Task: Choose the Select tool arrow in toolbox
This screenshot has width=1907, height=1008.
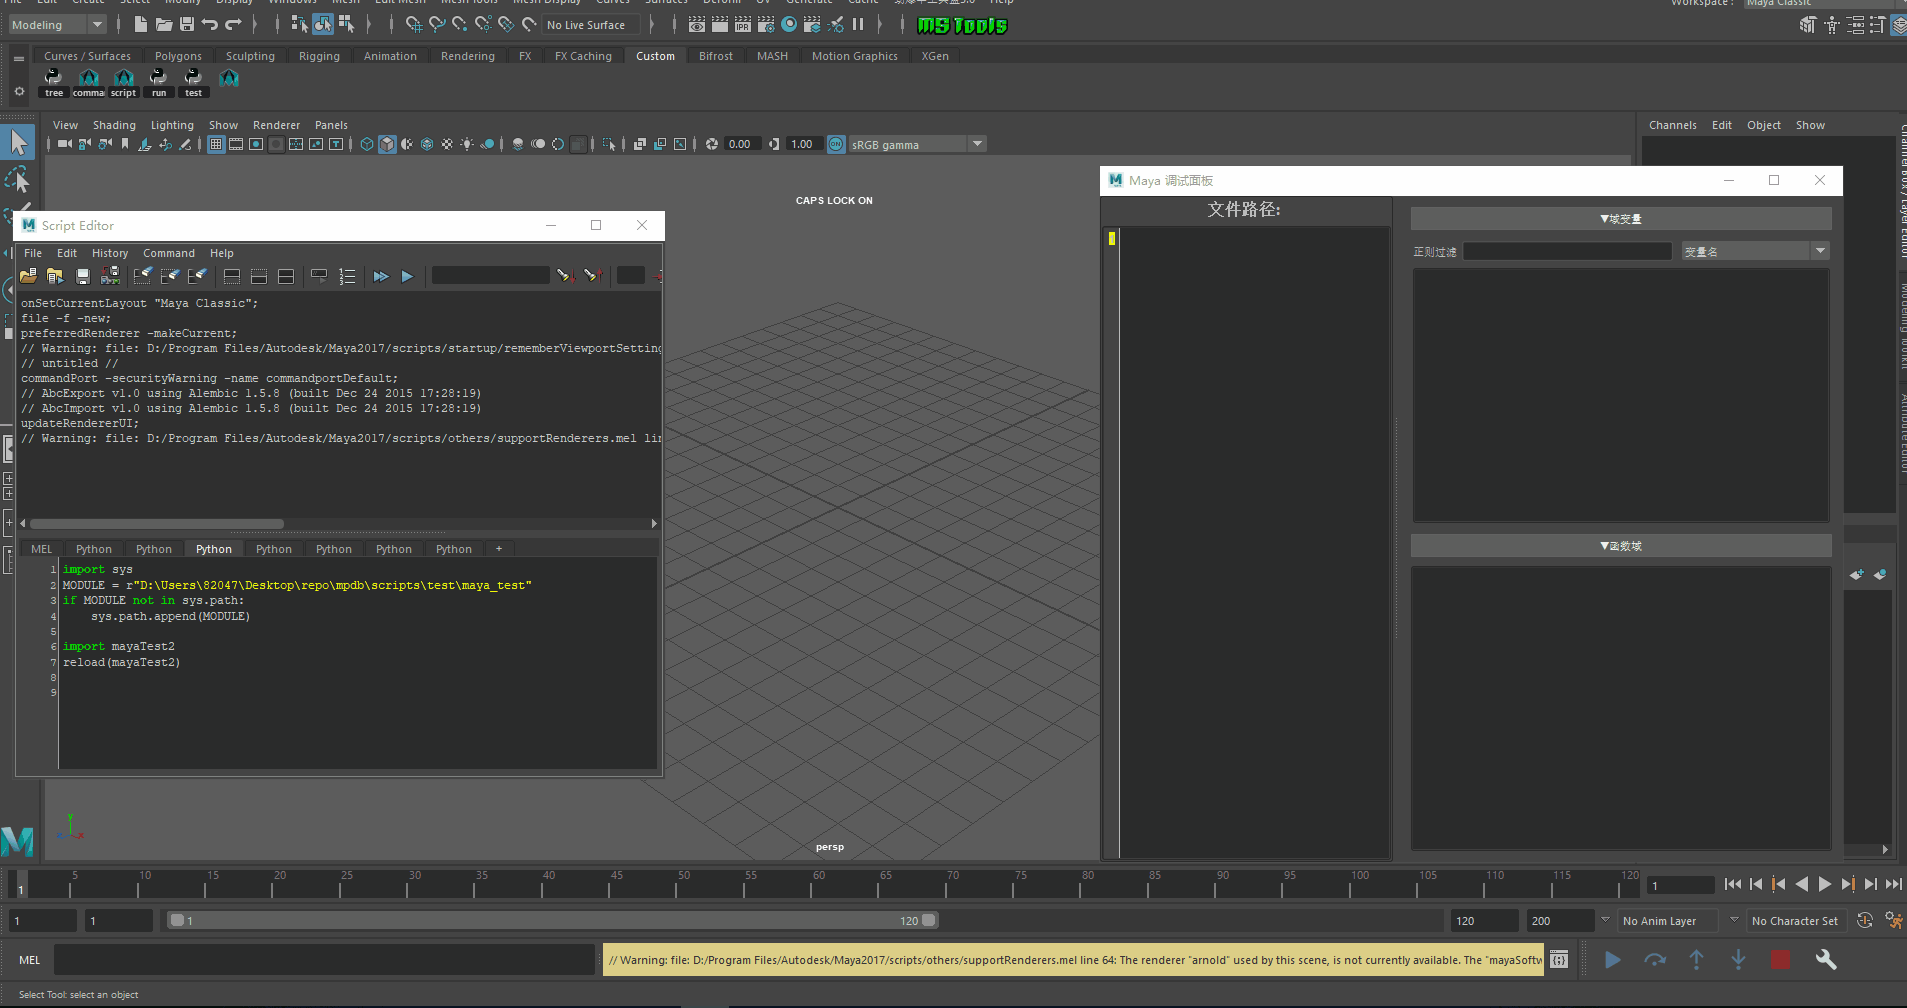Action: pos(19,142)
